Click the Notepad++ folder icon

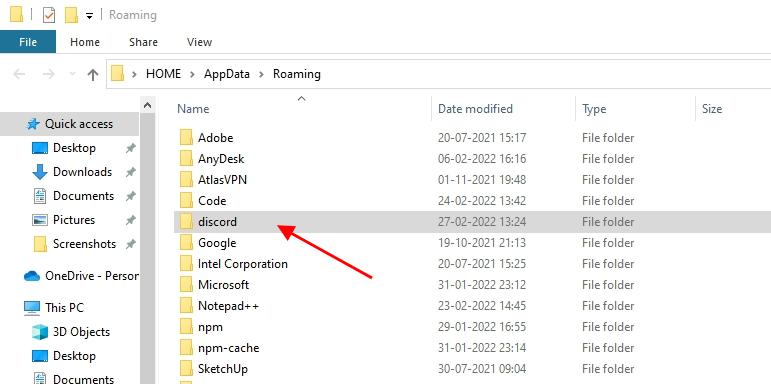[186, 306]
